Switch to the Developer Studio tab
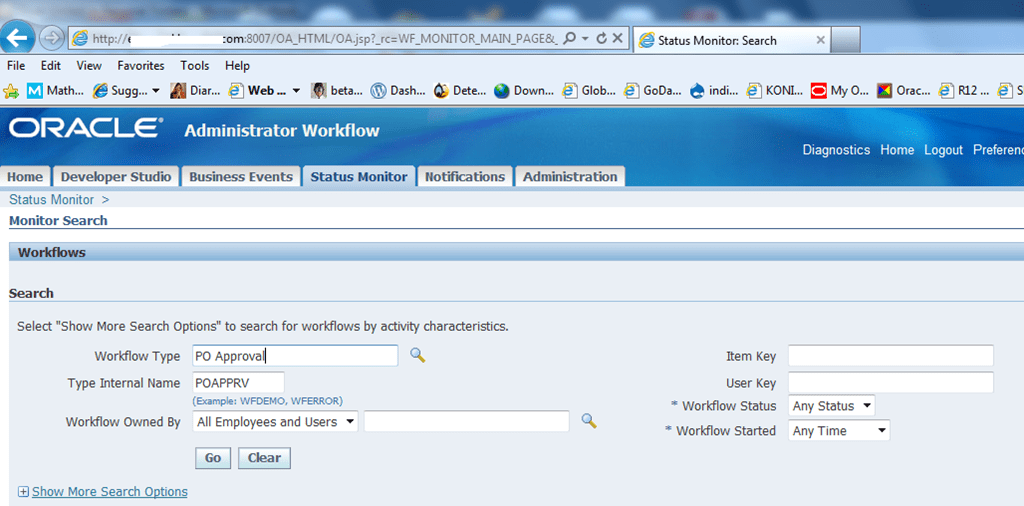1024x506 pixels. pos(116,177)
